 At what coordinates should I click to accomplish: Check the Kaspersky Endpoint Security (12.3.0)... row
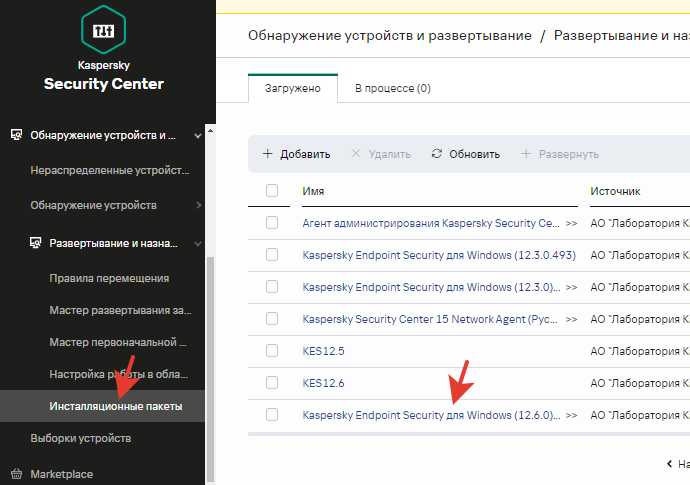pyautogui.click(x=272, y=287)
